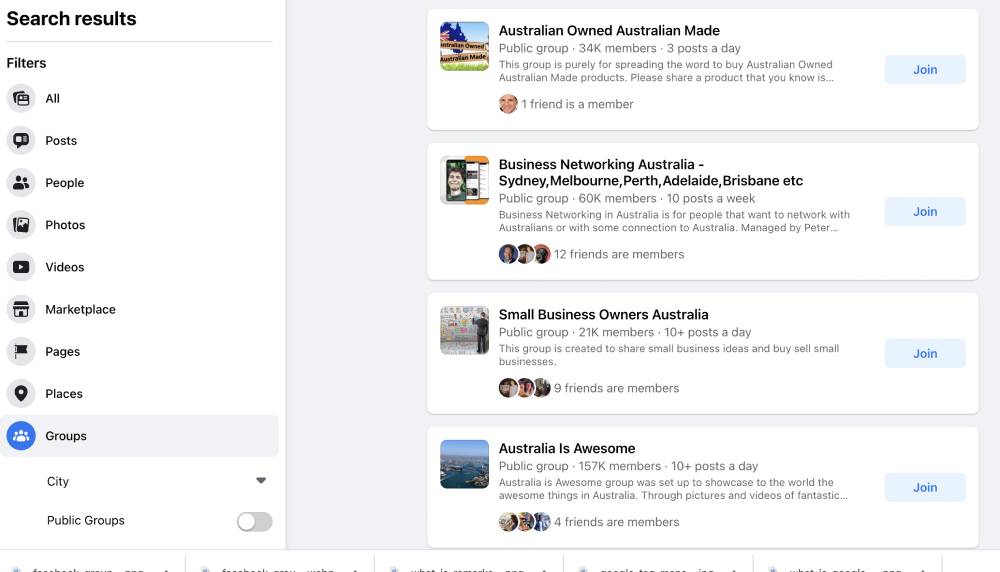1000x572 pixels.
Task: Click the Filters heading
Action: point(26,63)
